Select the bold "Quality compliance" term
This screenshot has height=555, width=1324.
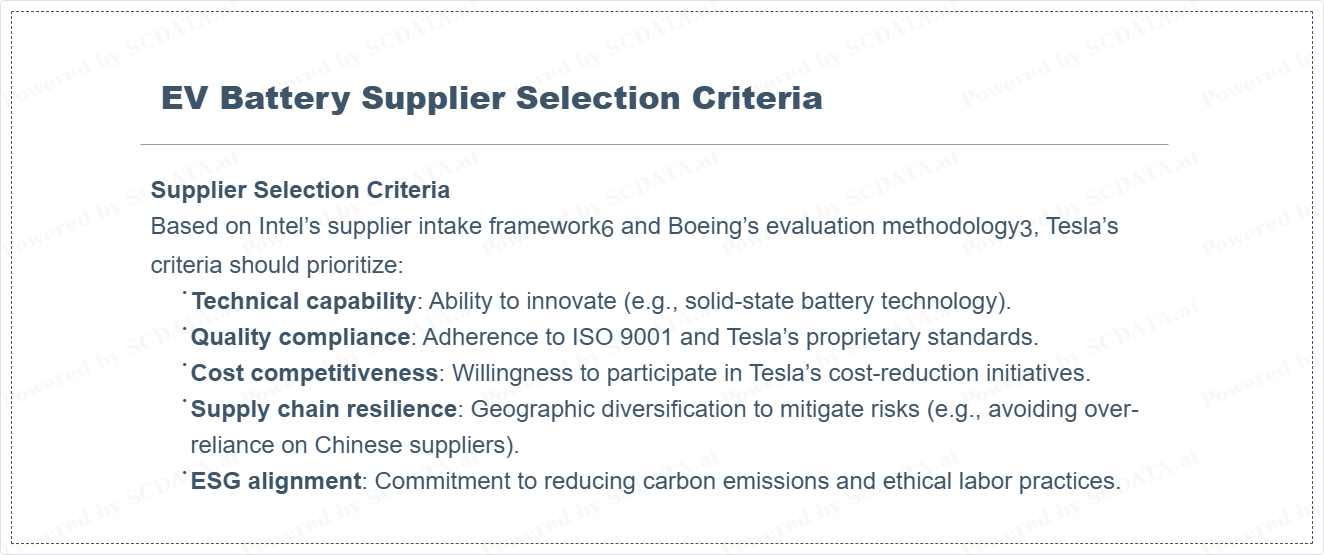300,337
